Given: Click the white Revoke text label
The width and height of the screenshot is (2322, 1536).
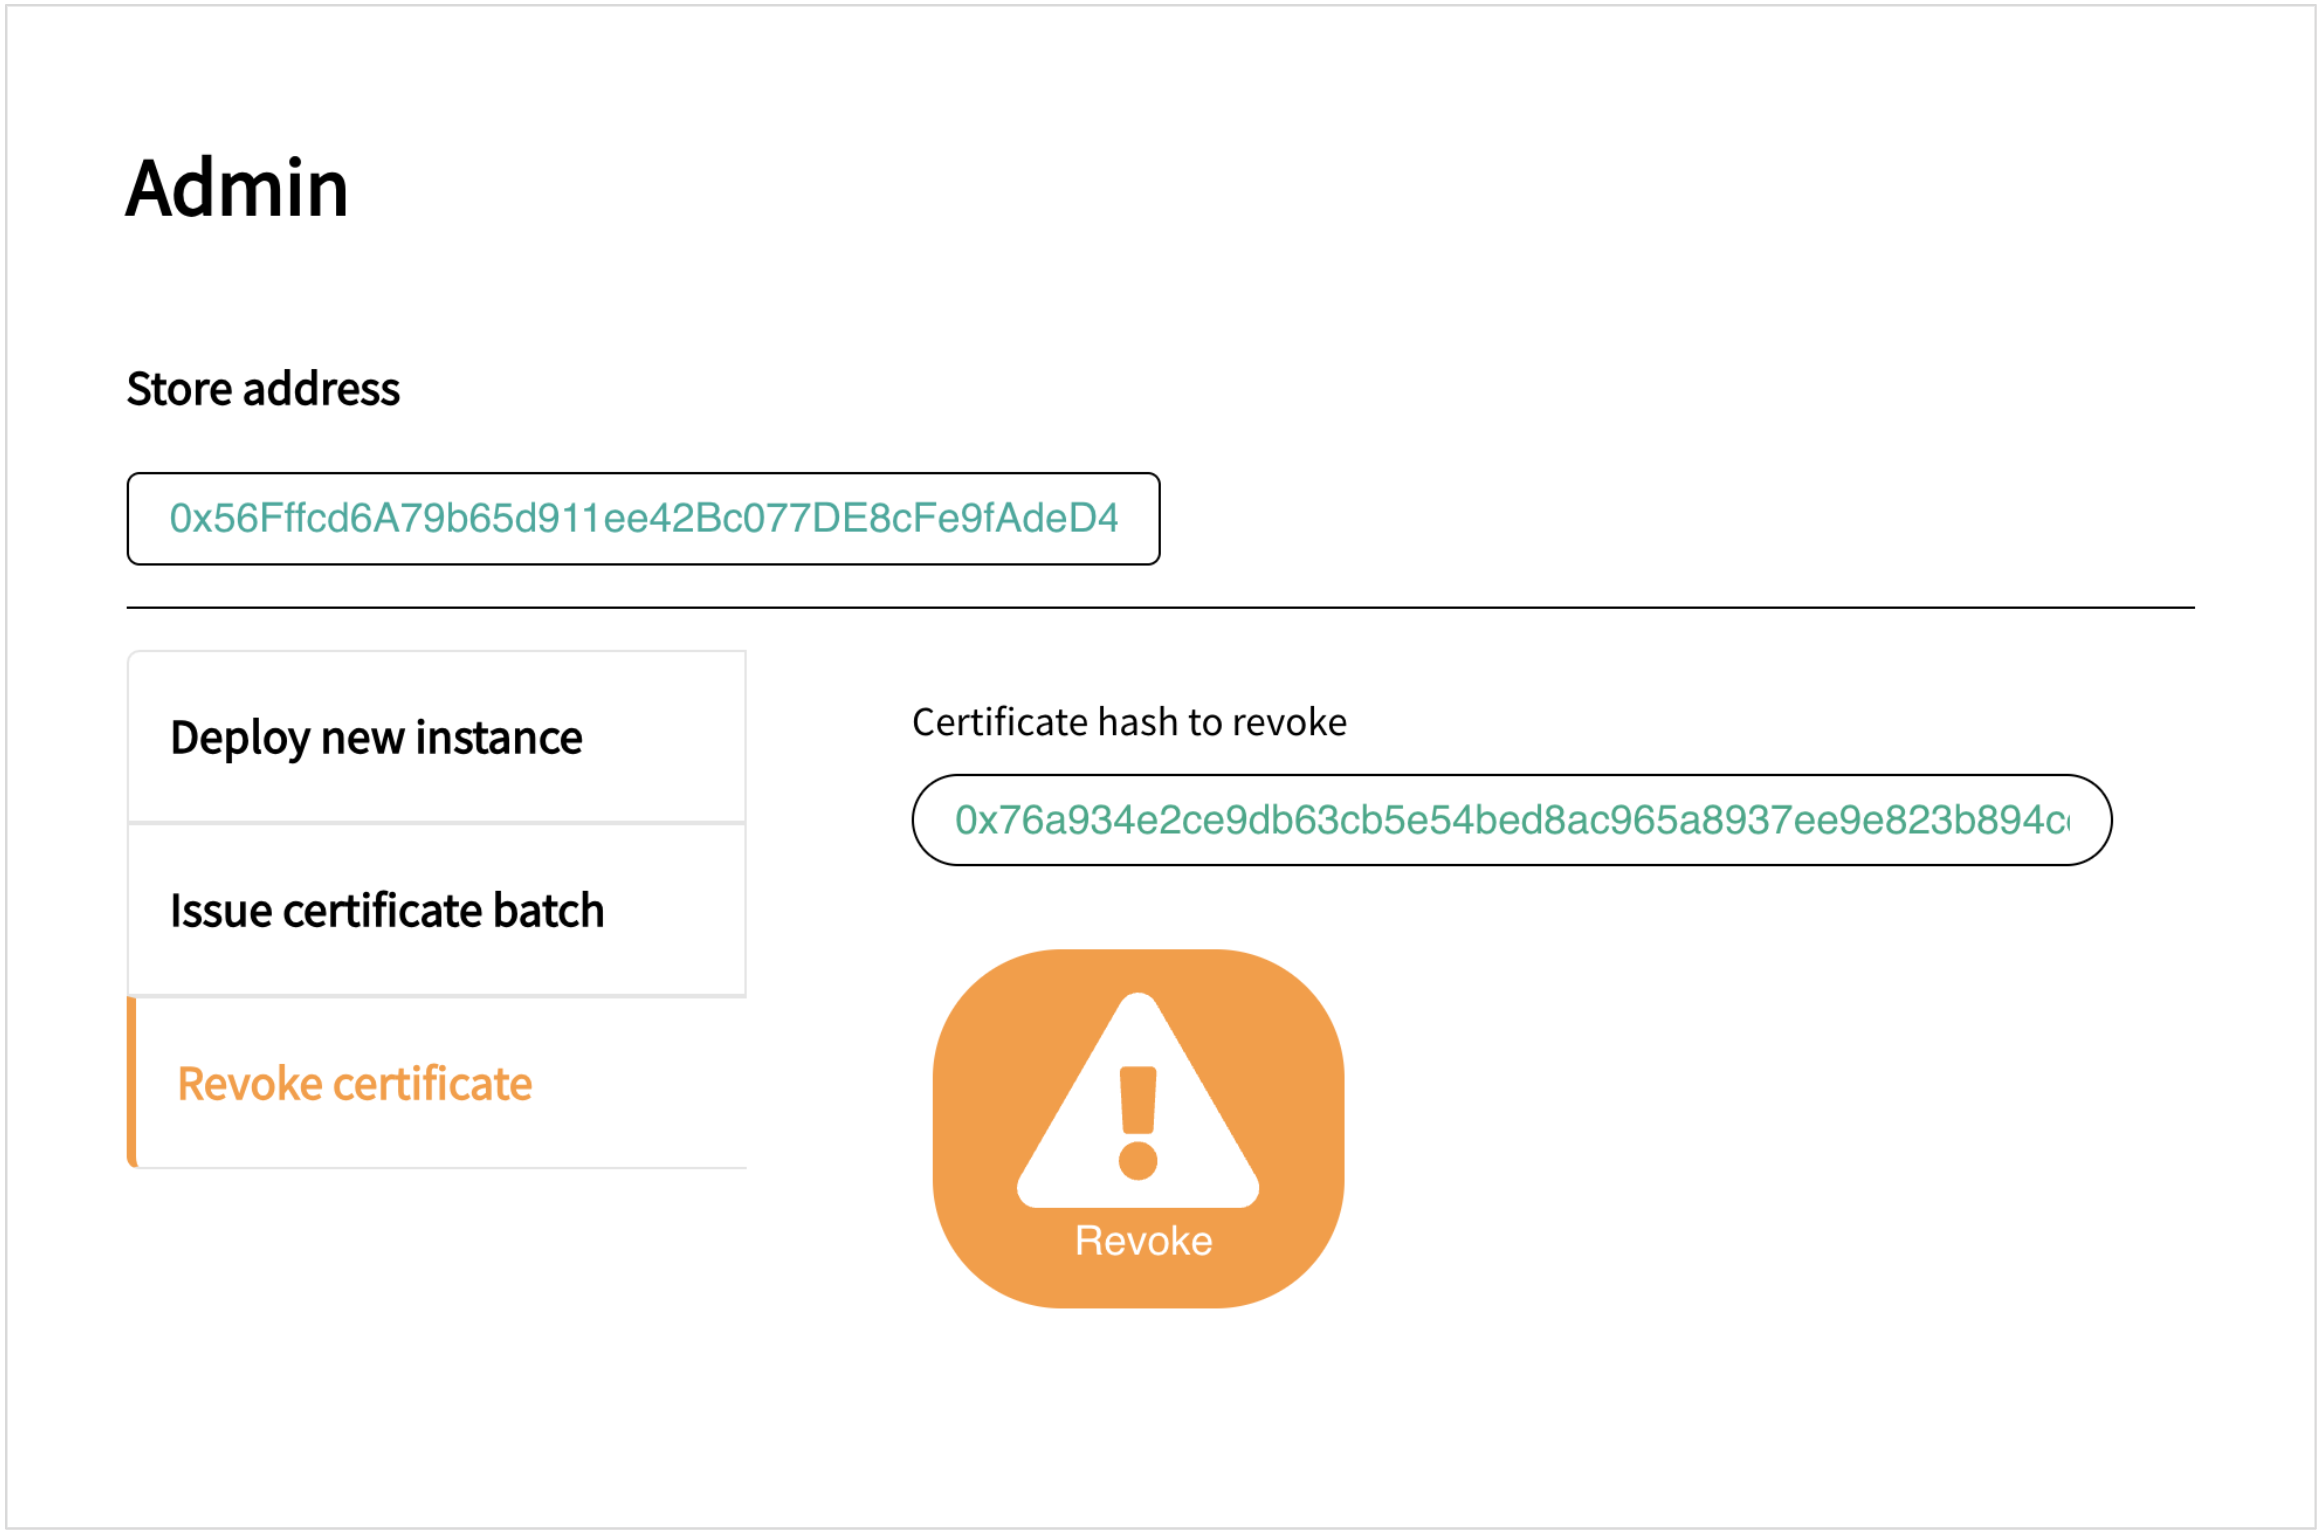Looking at the screenshot, I should coord(1142,1241).
